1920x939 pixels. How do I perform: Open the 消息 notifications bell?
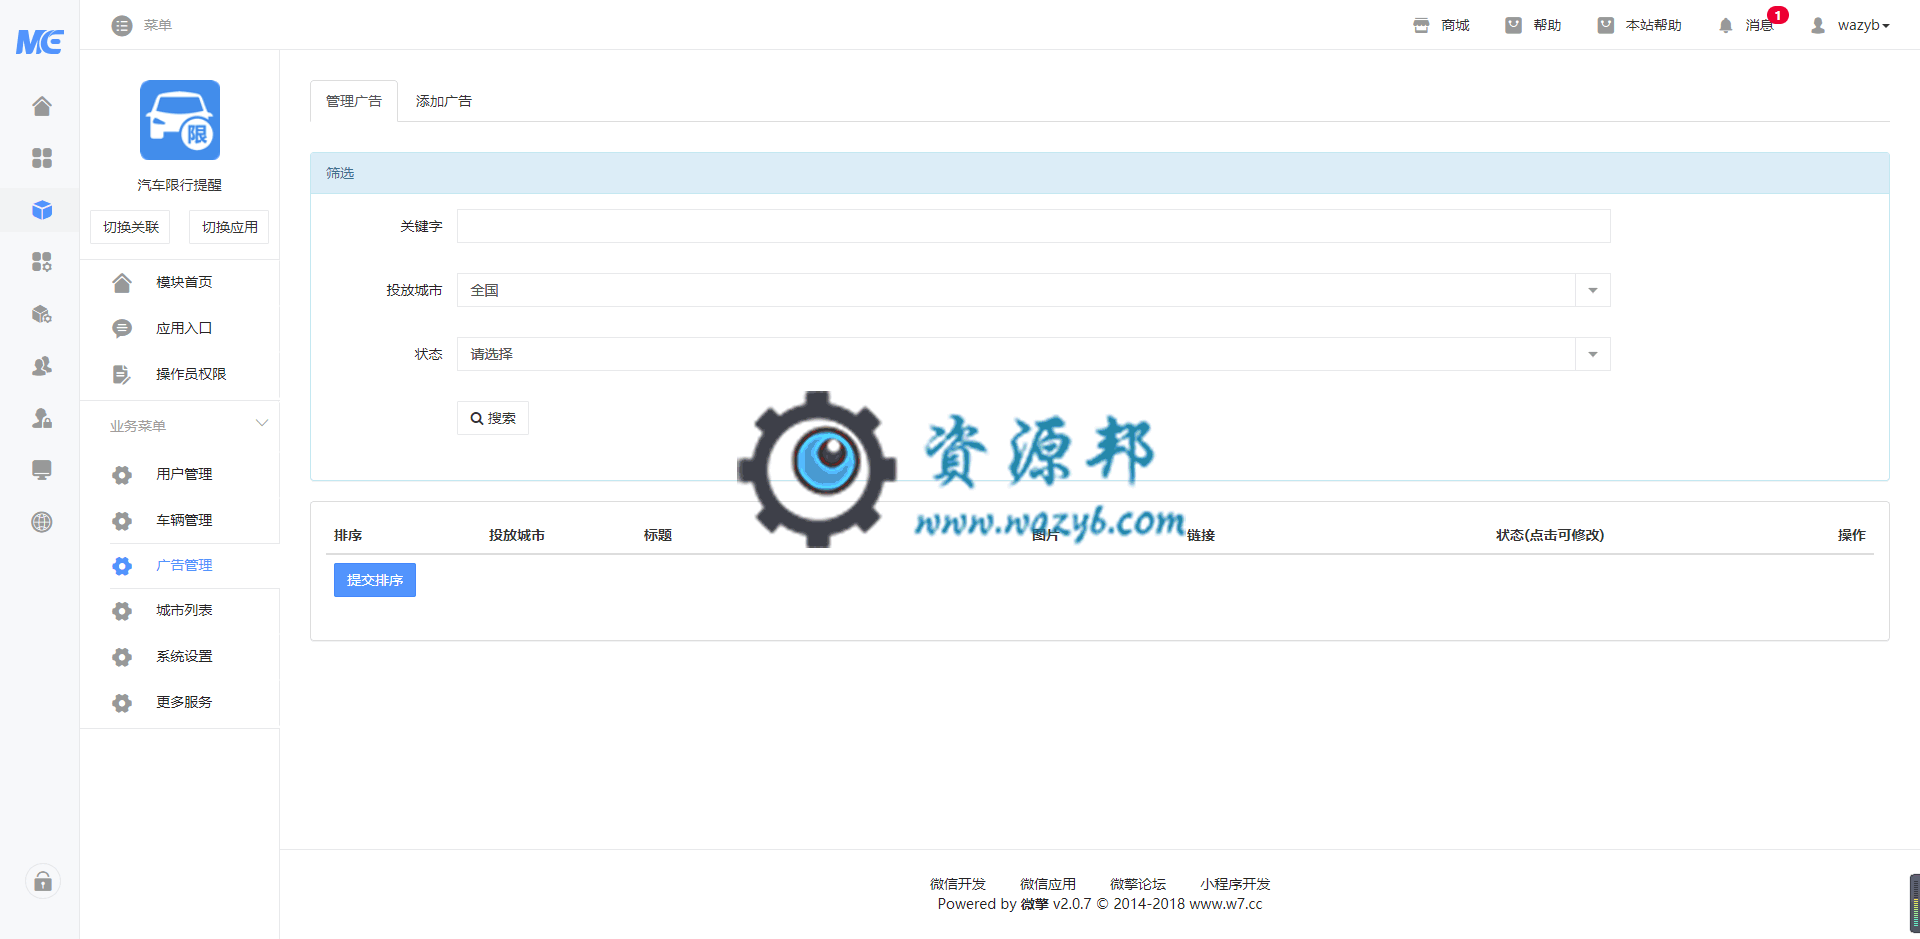(1746, 25)
